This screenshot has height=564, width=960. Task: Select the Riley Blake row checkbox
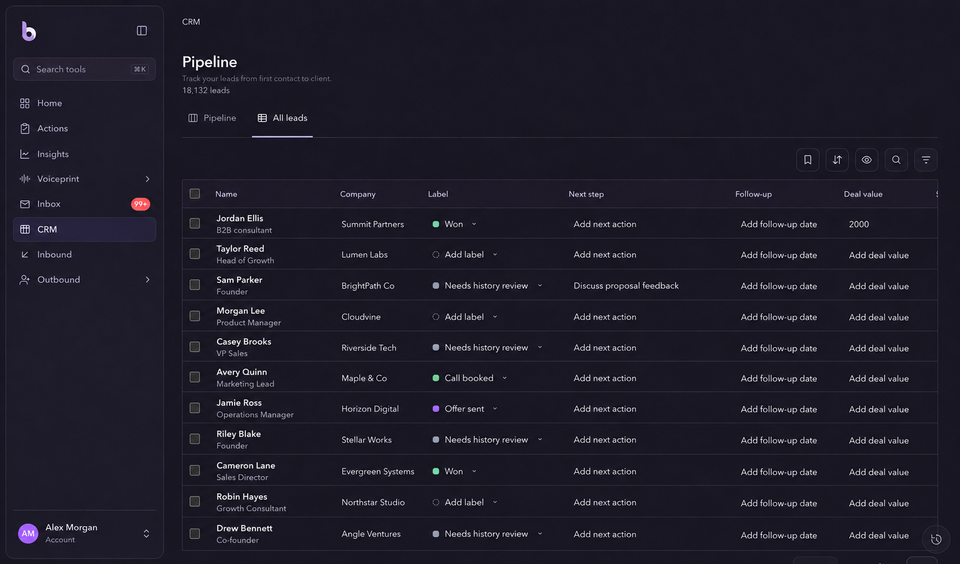pos(195,439)
